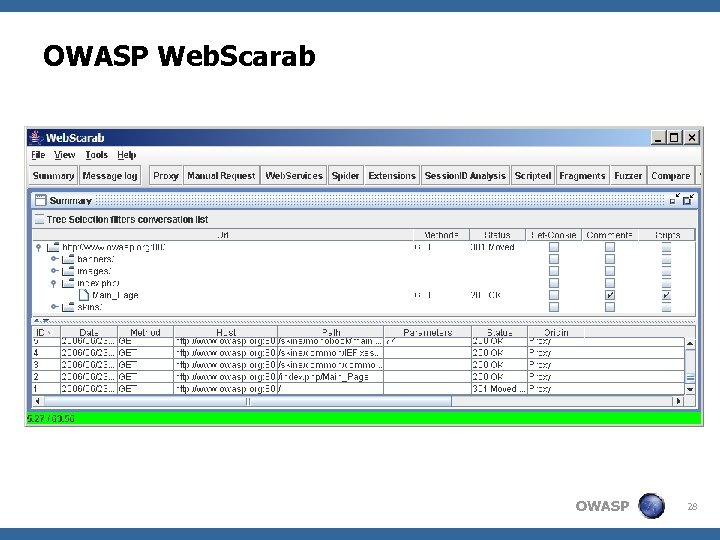720x540 pixels.
Task: Open the File menu
Action: tap(38, 155)
